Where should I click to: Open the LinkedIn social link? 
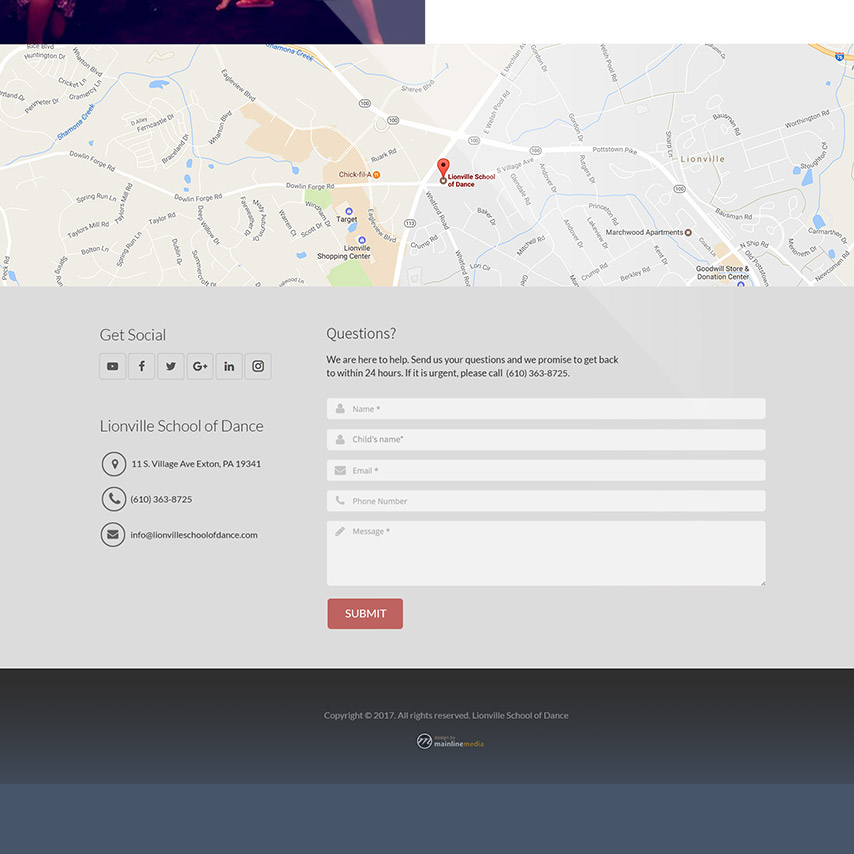pyautogui.click(x=229, y=366)
